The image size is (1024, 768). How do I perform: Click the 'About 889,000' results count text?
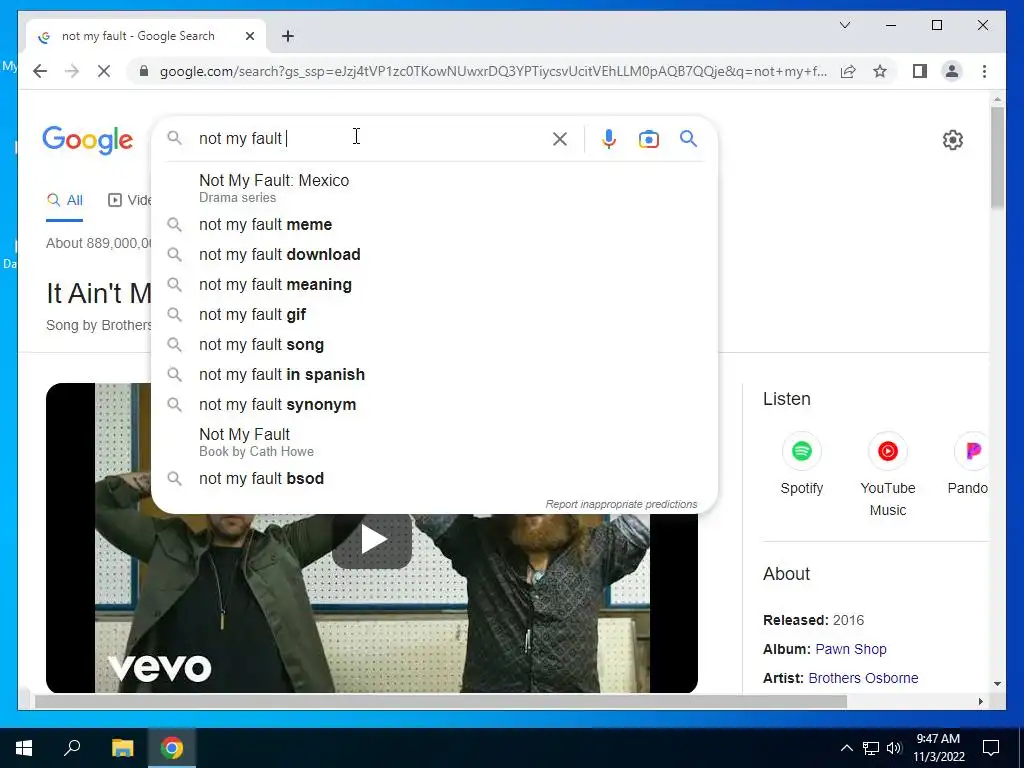coord(99,244)
